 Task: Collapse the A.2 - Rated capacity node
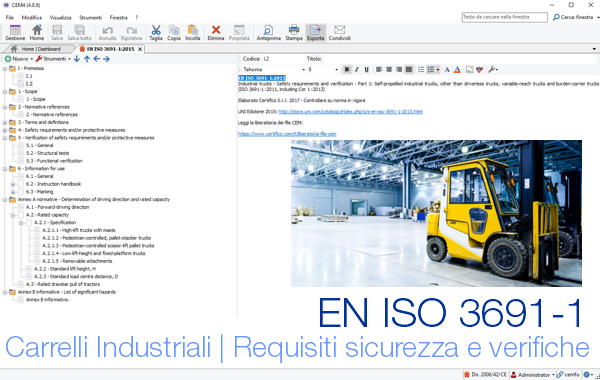click(x=13, y=215)
